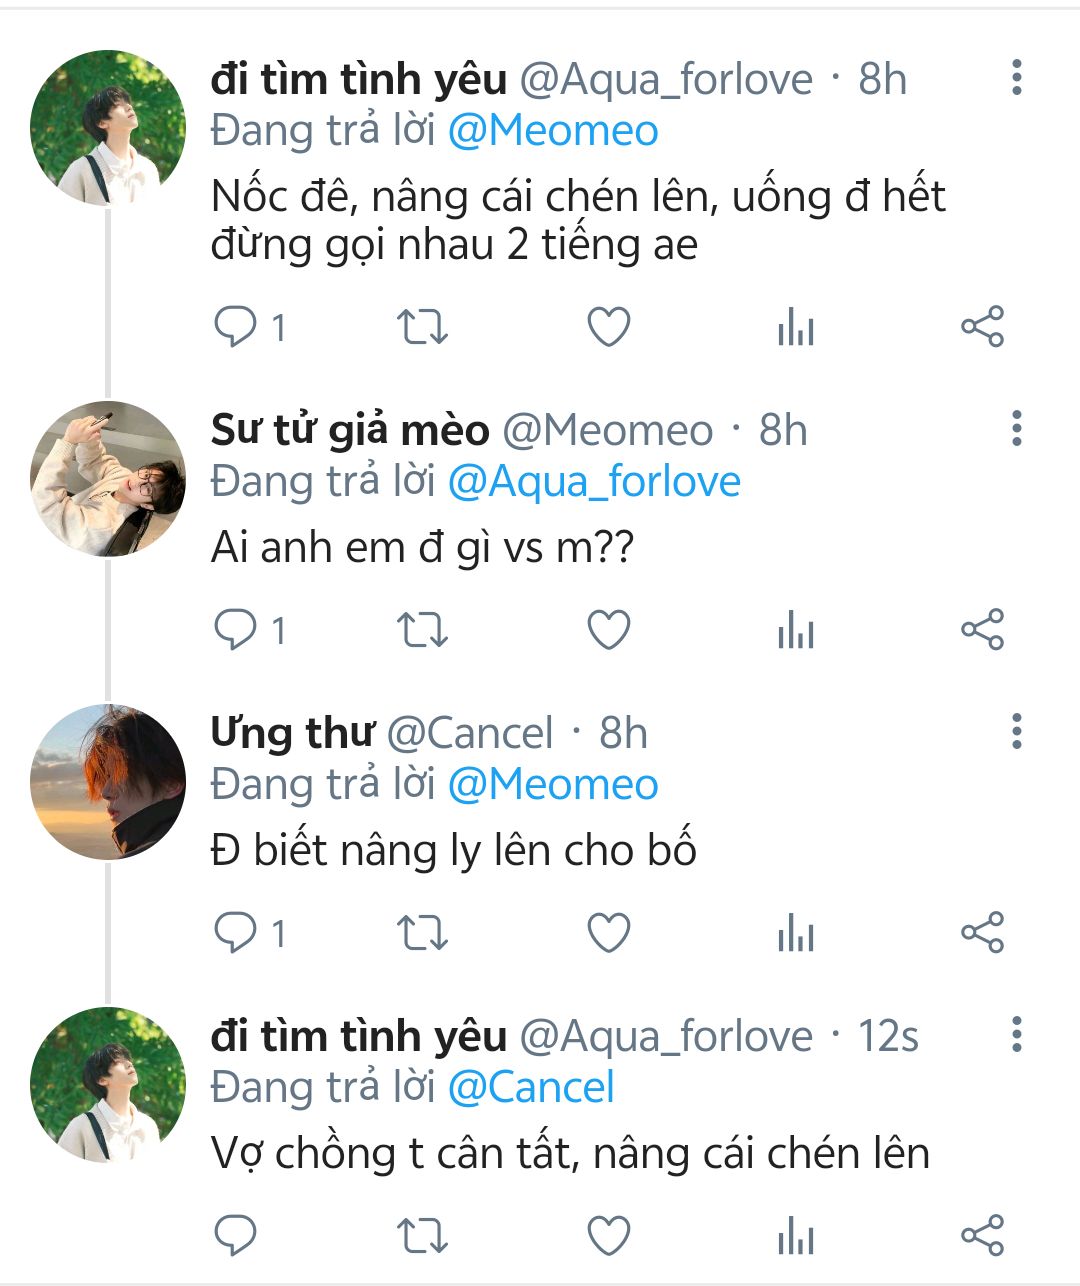Open the @Aqua_forlove mention link
This screenshot has width=1080, height=1286.
point(594,482)
